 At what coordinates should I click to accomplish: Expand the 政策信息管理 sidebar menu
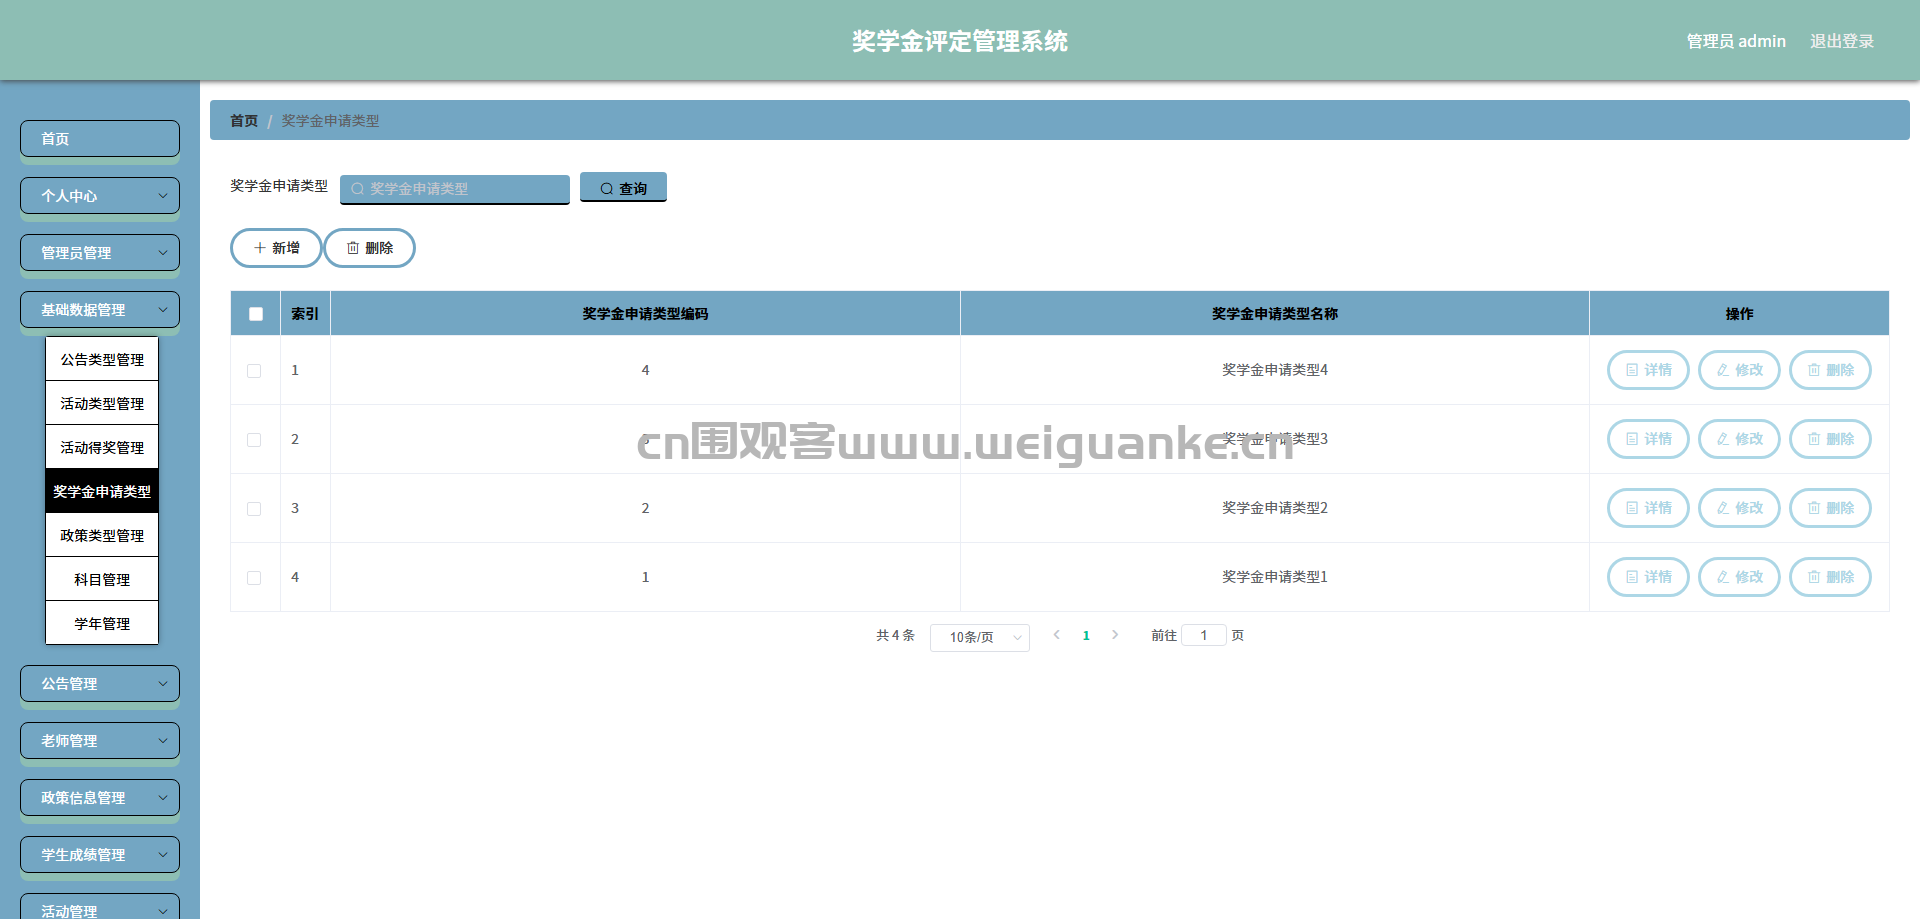click(x=100, y=798)
